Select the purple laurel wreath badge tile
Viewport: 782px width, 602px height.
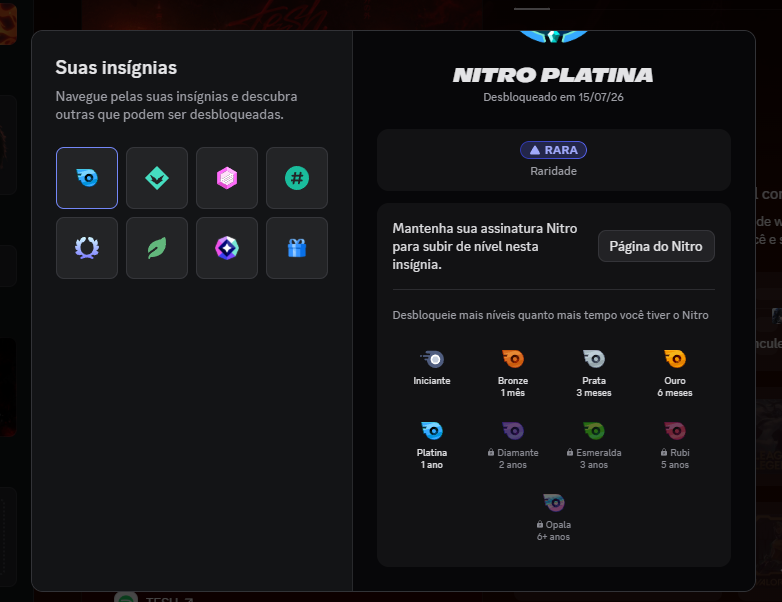(x=87, y=248)
